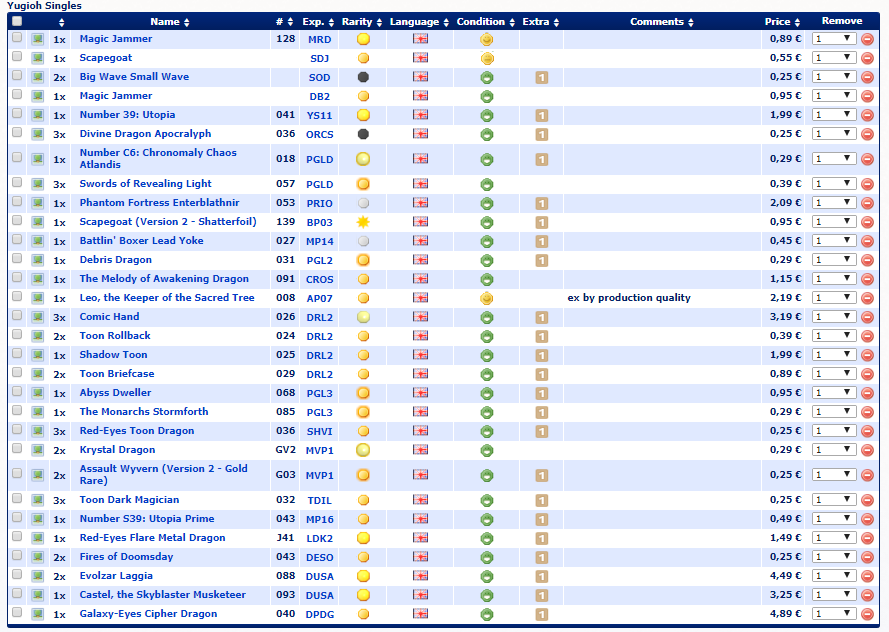This screenshot has width=889, height=632.
Task: Remove Evolzar Laggia from the list
Action: point(867,576)
